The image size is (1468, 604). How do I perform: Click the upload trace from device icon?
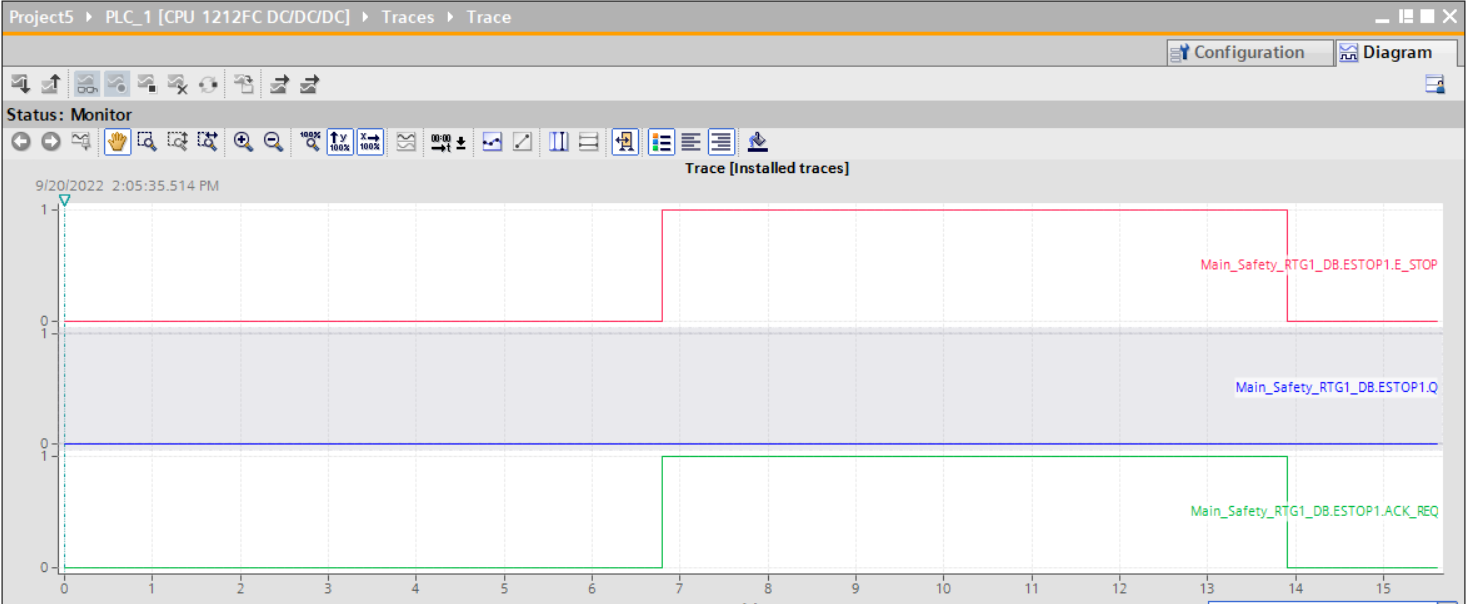tap(50, 84)
